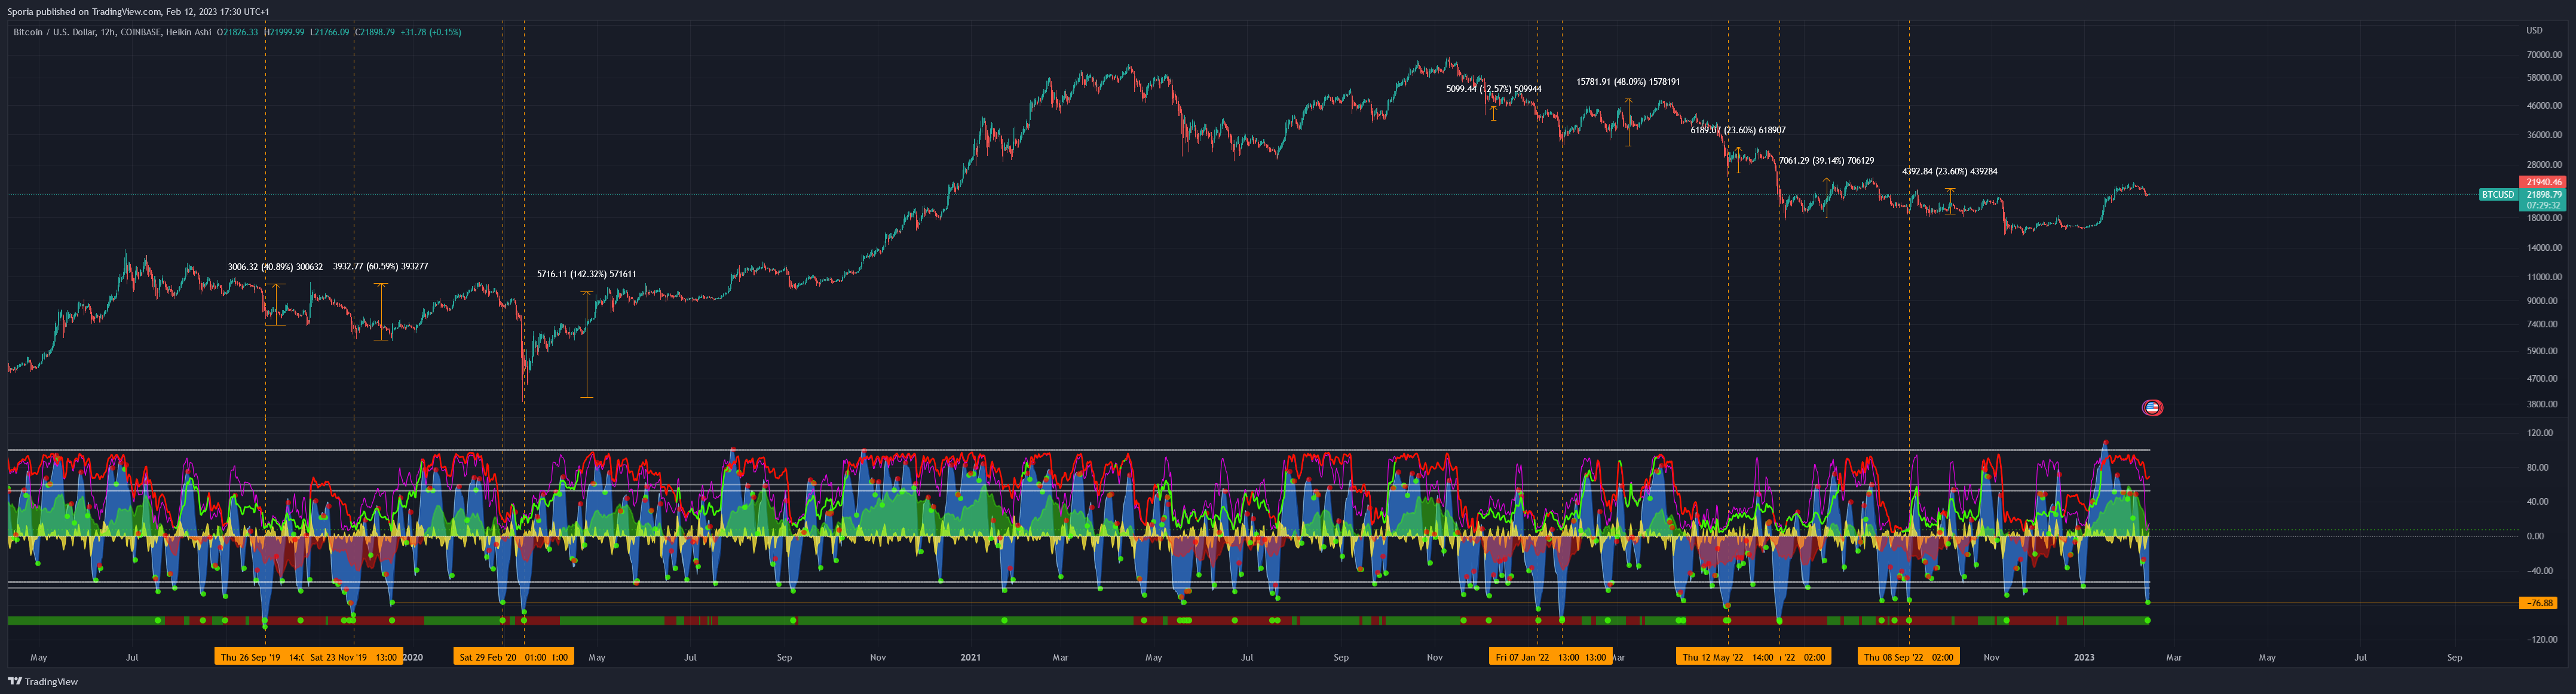
Task: Click the 5716.11 (142.32%) measurement label
Action: 586,274
